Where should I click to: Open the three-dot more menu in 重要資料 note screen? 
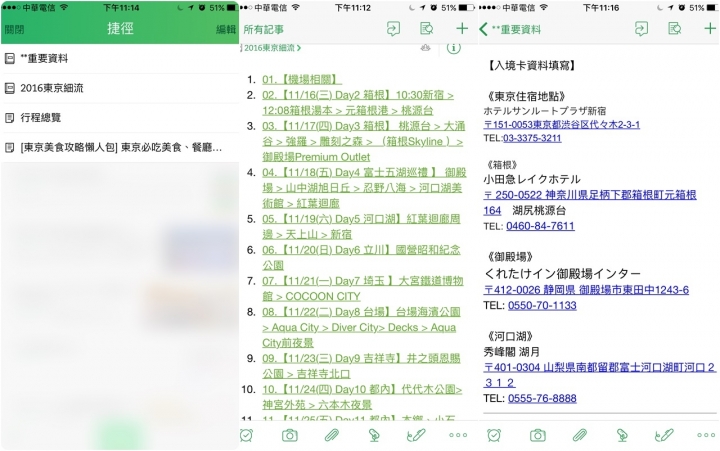click(x=706, y=435)
